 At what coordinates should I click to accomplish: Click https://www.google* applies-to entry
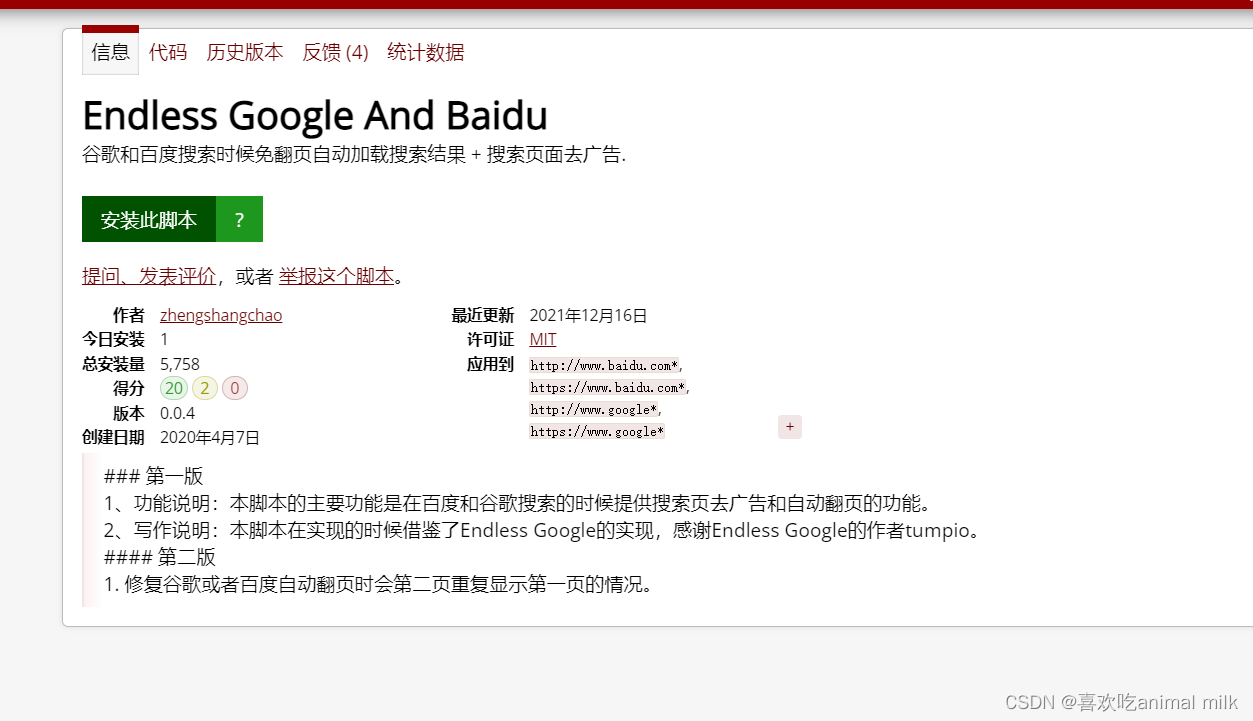coord(597,431)
